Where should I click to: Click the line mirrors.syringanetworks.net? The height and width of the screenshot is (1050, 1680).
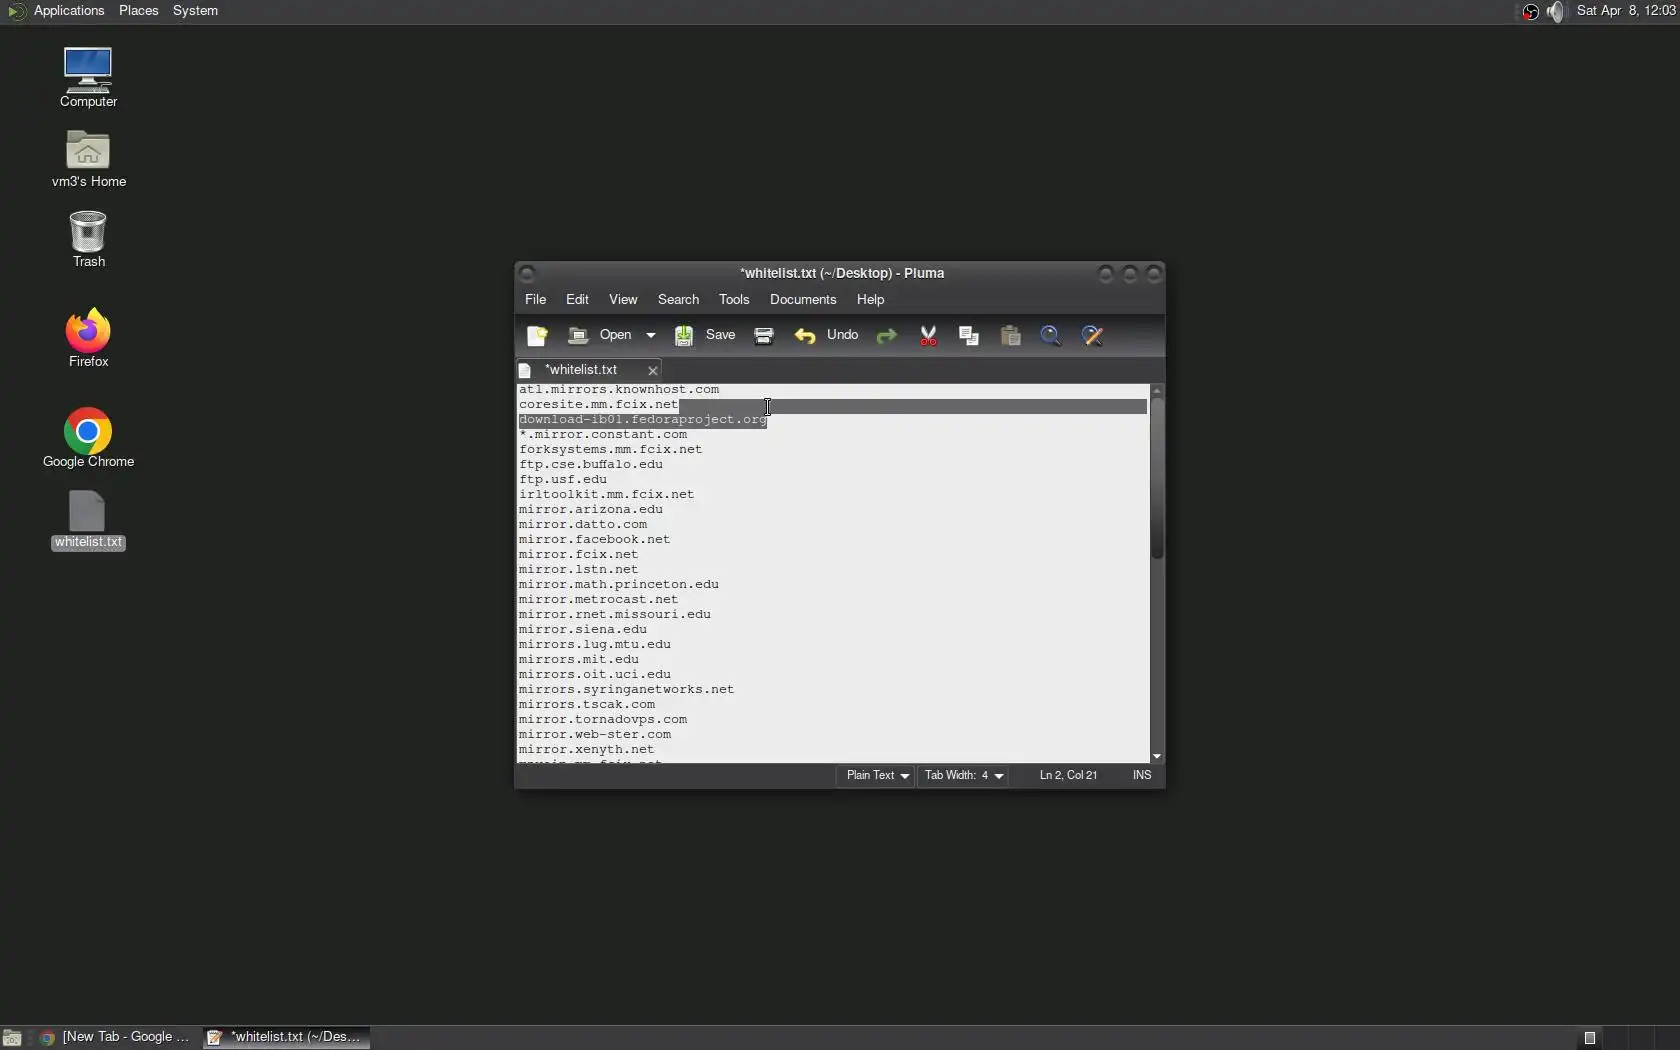pyautogui.click(x=627, y=690)
